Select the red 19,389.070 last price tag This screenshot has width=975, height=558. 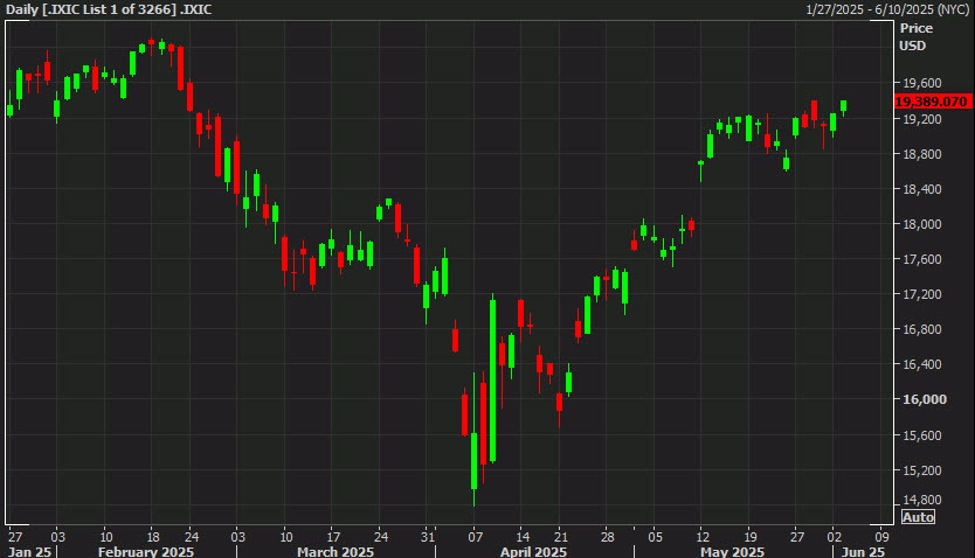click(x=931, y=102)
